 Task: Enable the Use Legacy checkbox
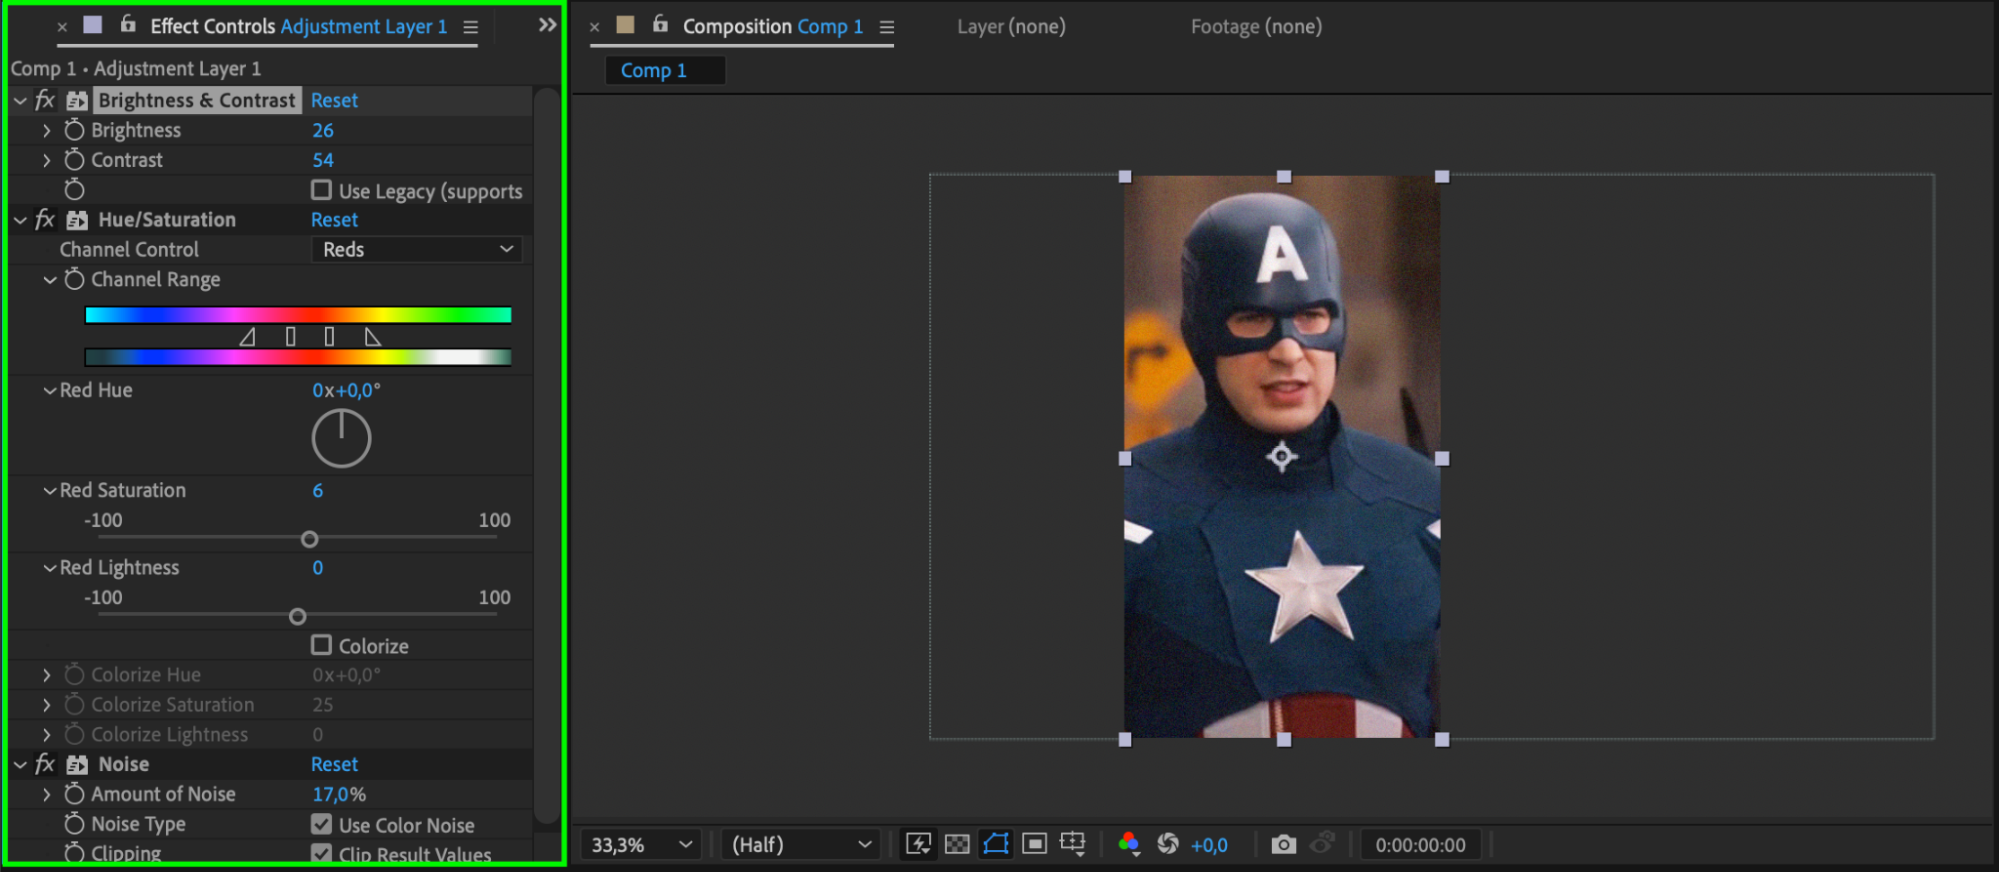point(321,190)
